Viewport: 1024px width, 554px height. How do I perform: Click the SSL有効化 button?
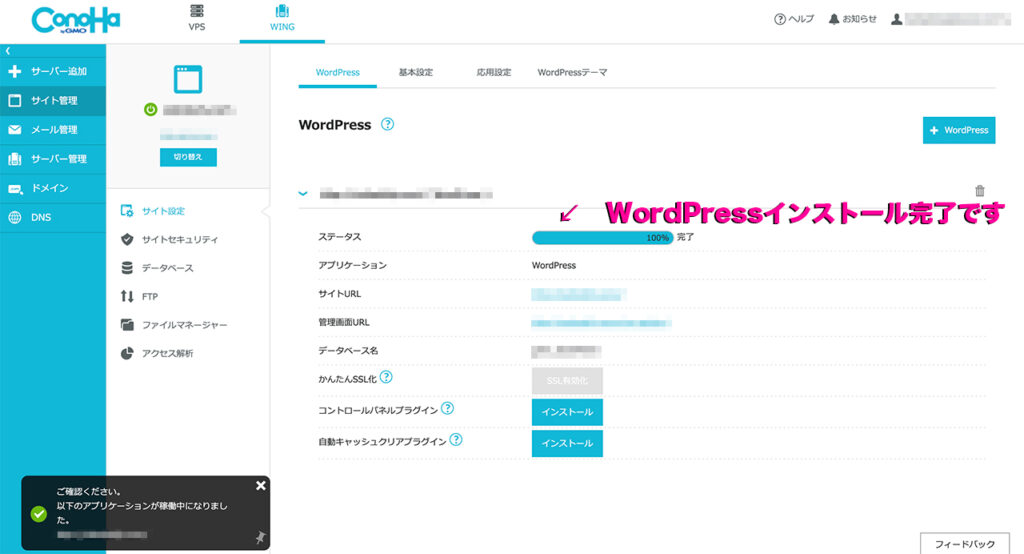coord(567,381)
